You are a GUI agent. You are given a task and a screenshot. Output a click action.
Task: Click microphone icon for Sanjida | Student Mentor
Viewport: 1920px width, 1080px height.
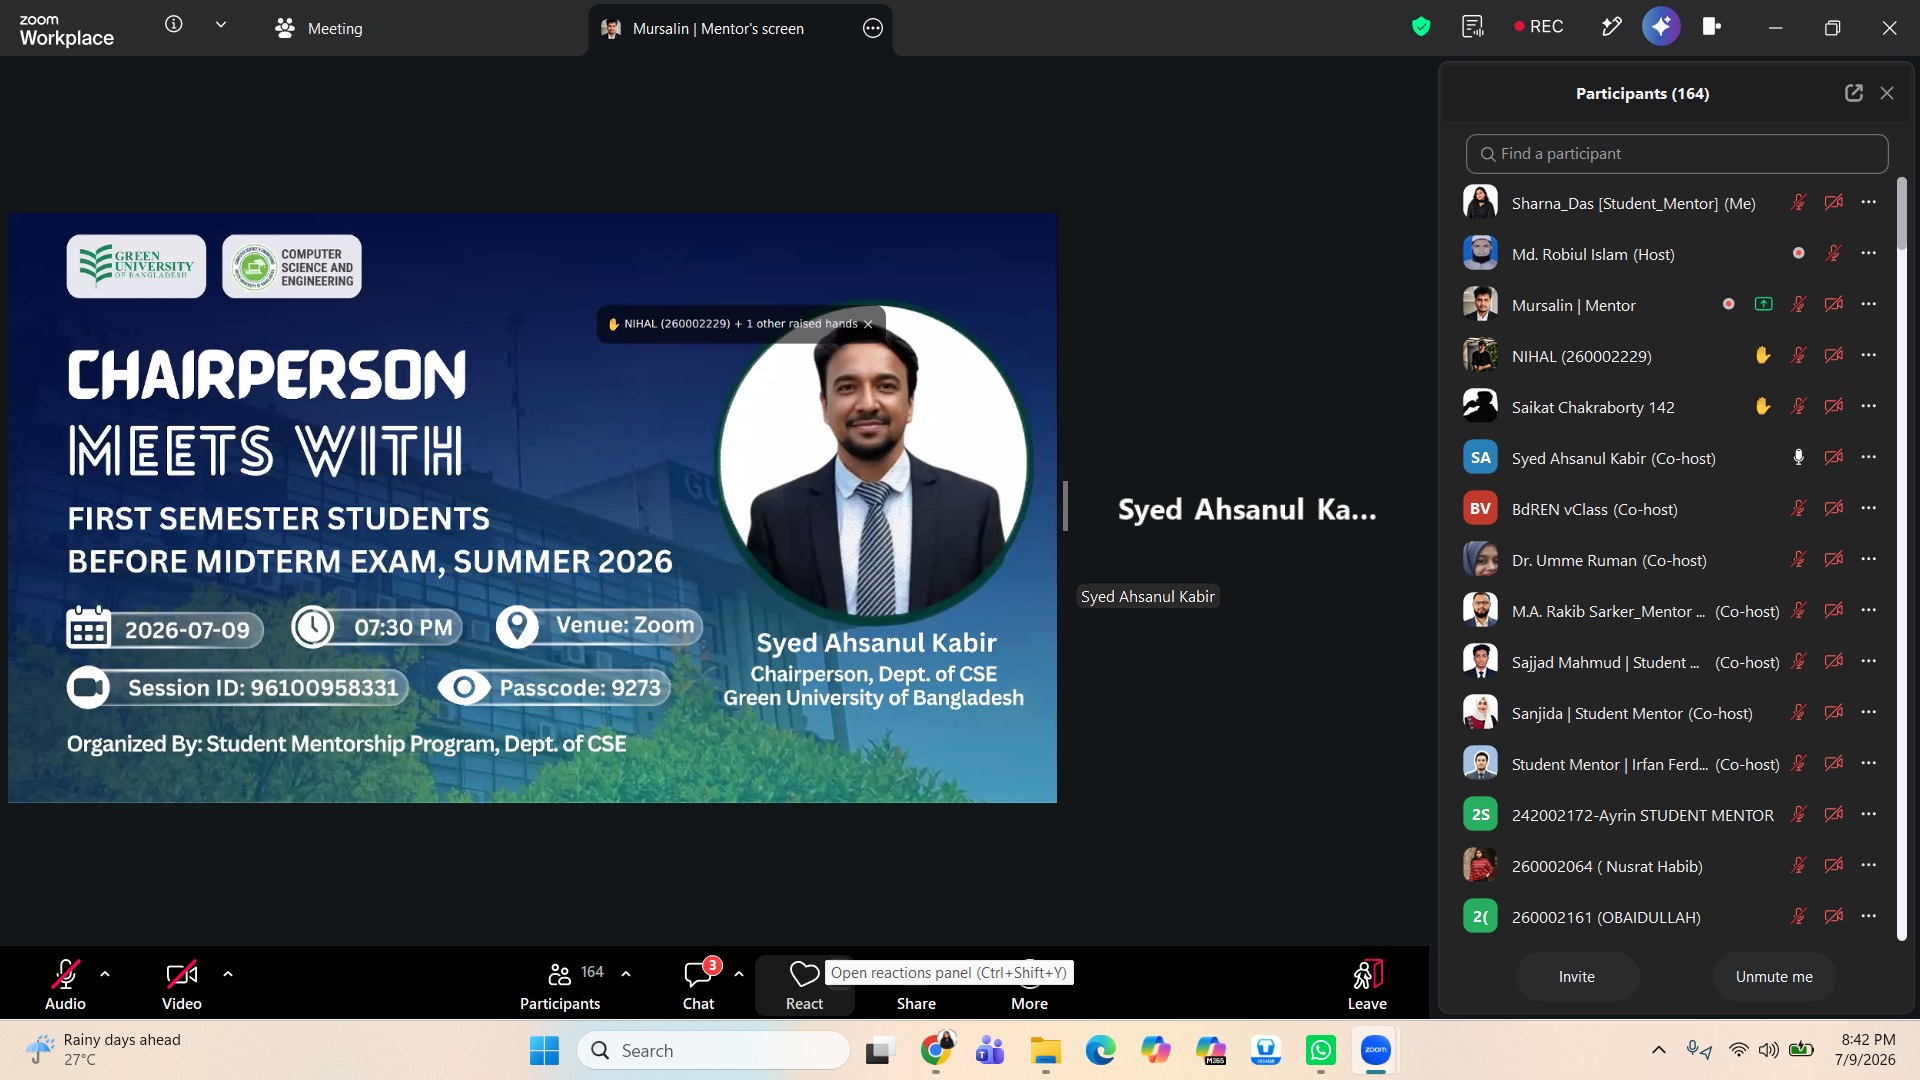click(x=1798, y=713)
